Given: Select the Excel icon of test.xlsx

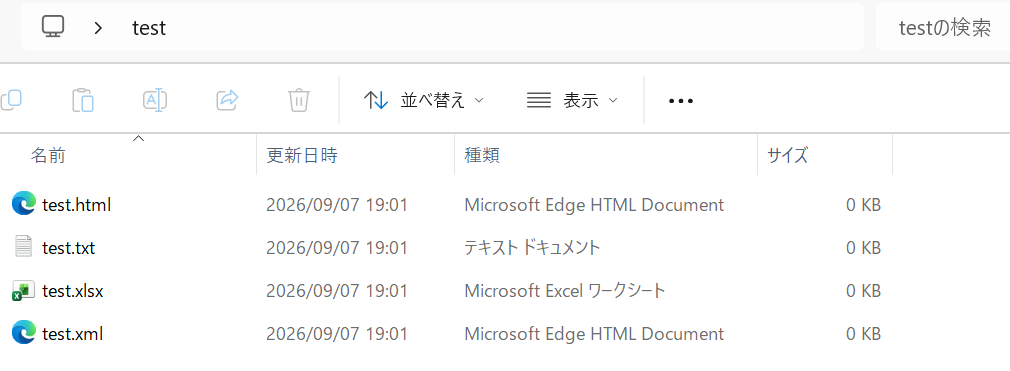Looking at the screenshot, I should (23, 290).
